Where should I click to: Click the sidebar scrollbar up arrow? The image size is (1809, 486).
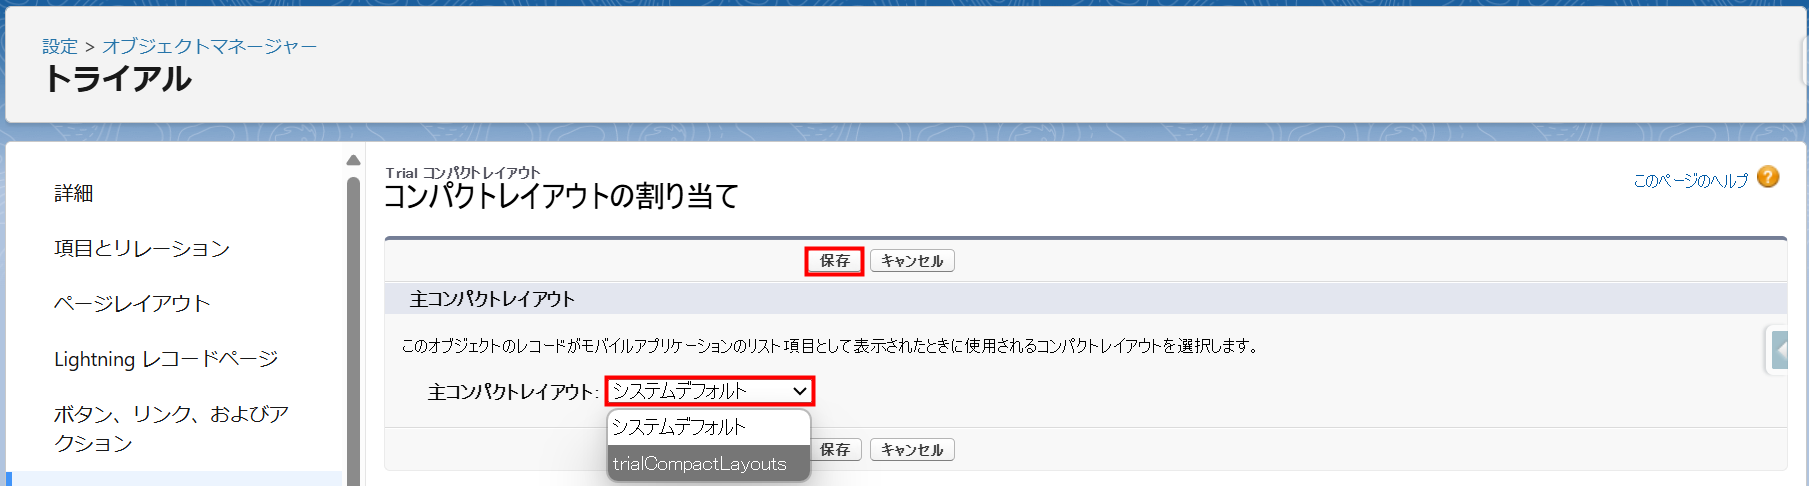point(353,160)
